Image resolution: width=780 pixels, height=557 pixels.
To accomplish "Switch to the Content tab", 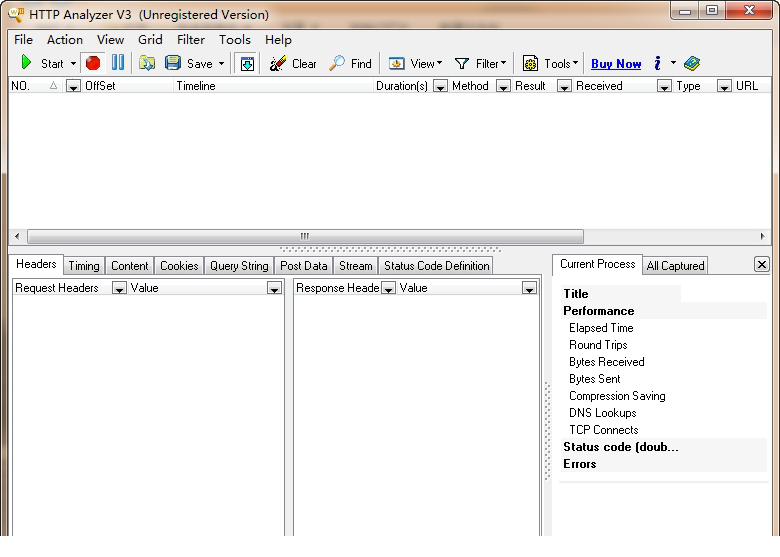I will [130, 266].
